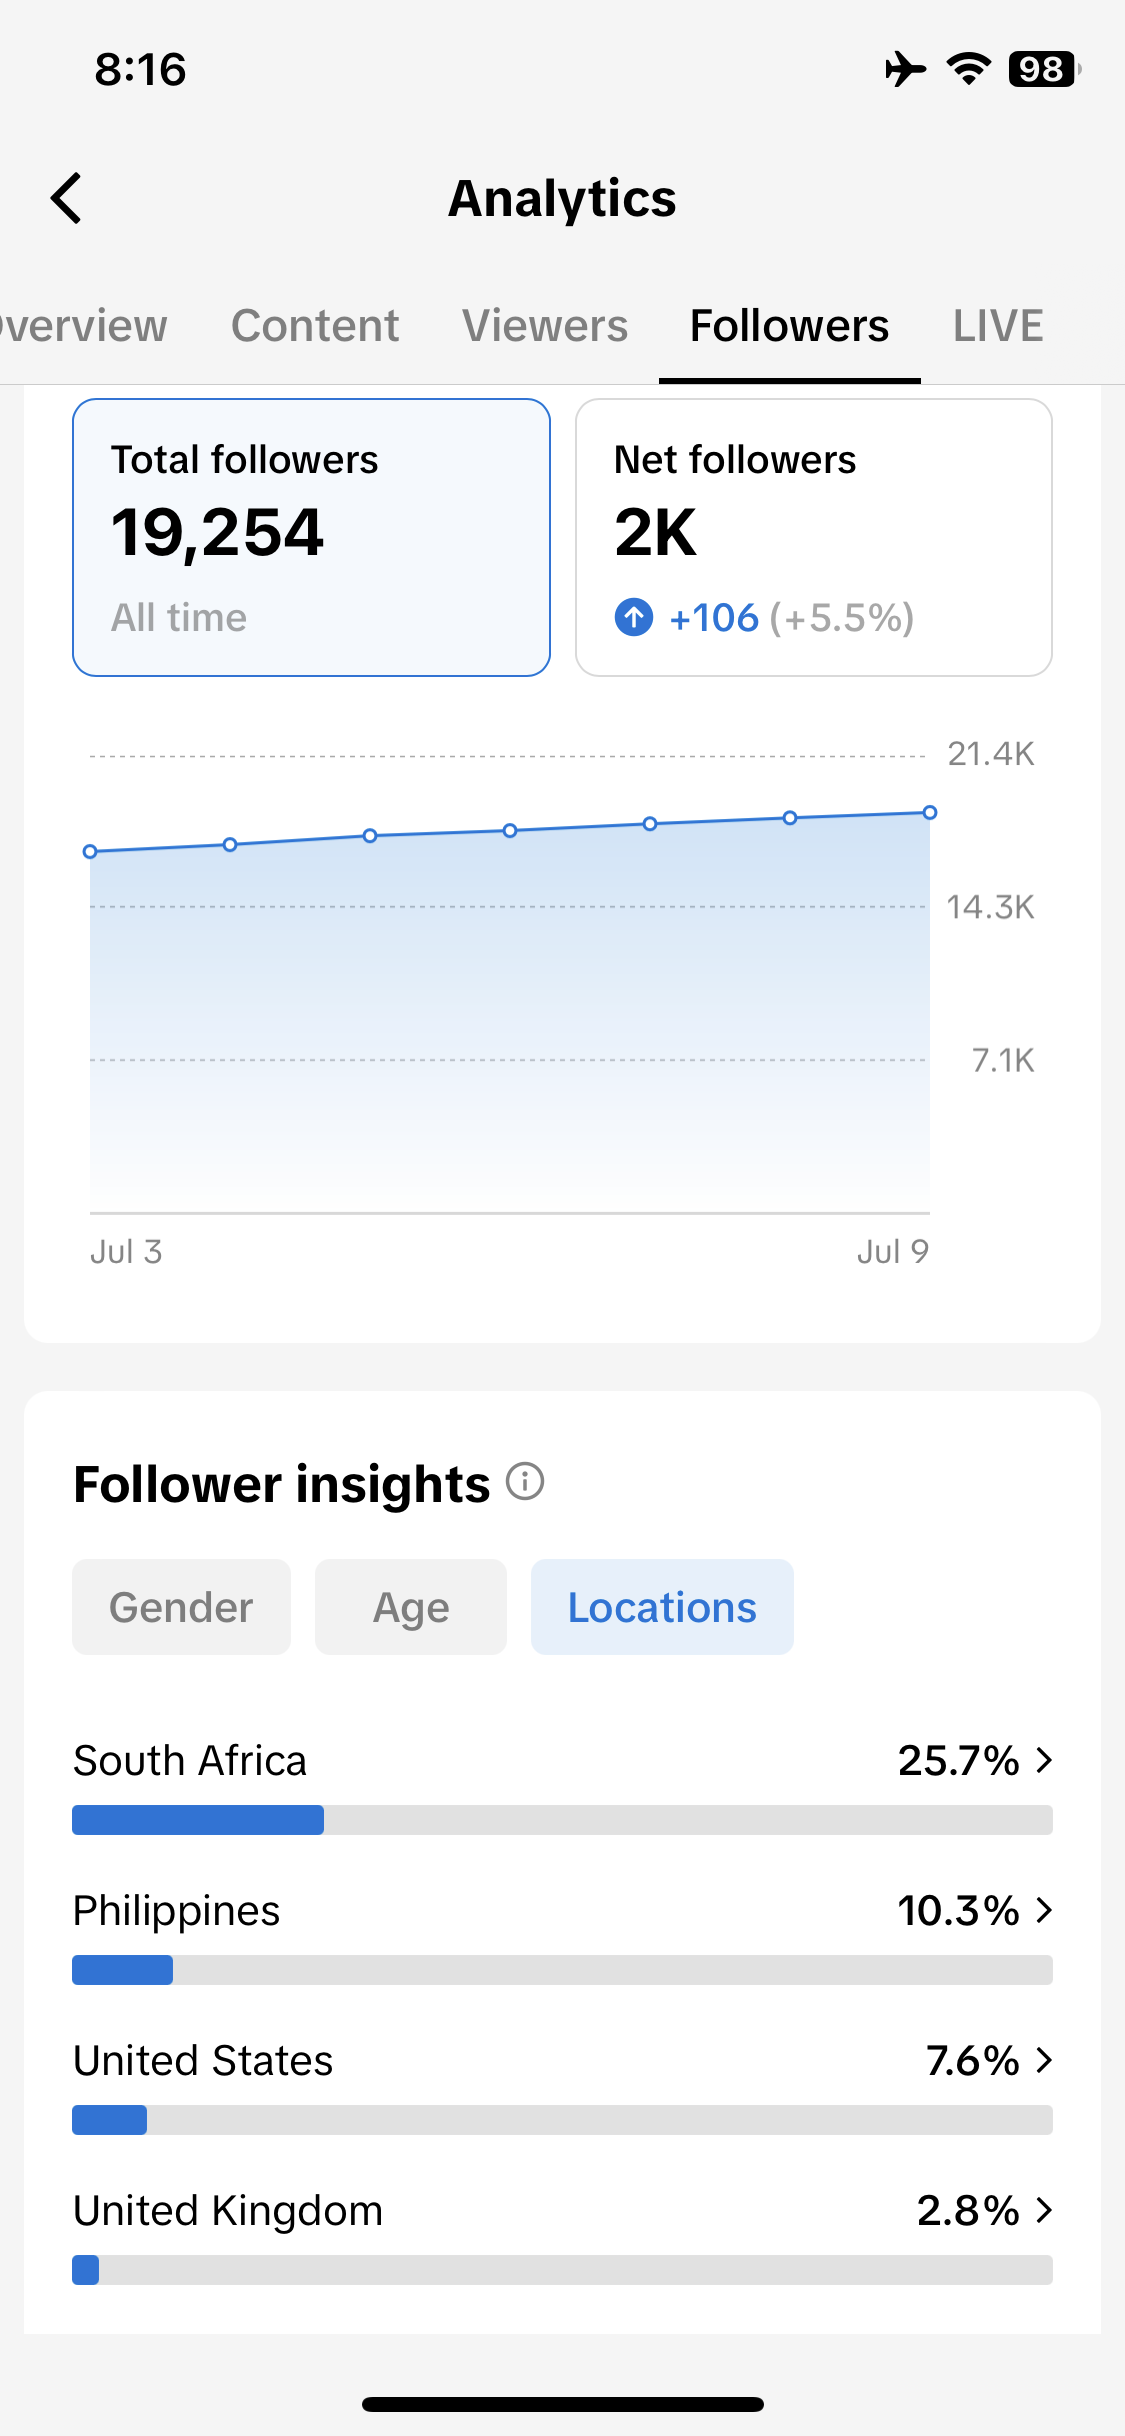Go to the LIVE tab
The image size is (1125, 2436).
point(998,326)
